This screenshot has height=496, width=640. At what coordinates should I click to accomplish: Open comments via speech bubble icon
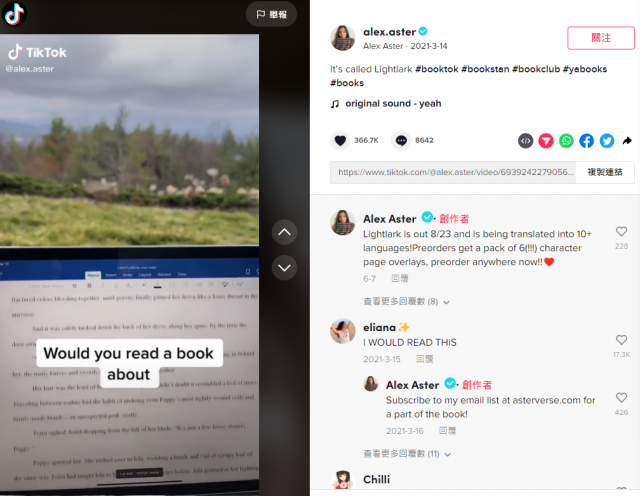coord(401,140)
